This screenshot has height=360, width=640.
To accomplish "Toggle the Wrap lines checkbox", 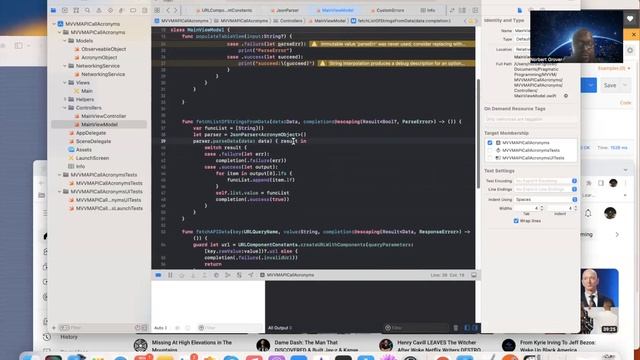I will pos(516,221).
